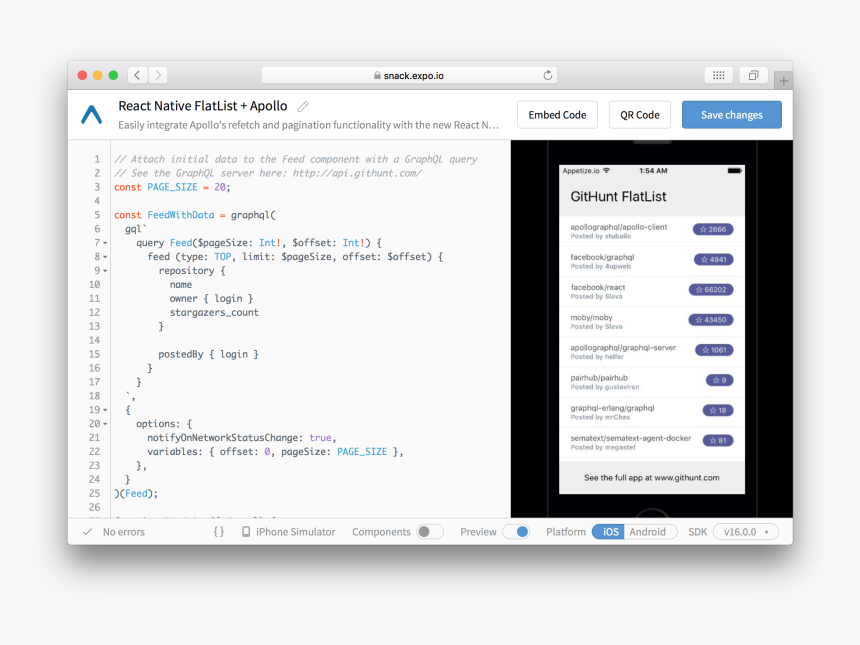
Task: Click the Expo Snack logo
Action: tap(92, 114)
